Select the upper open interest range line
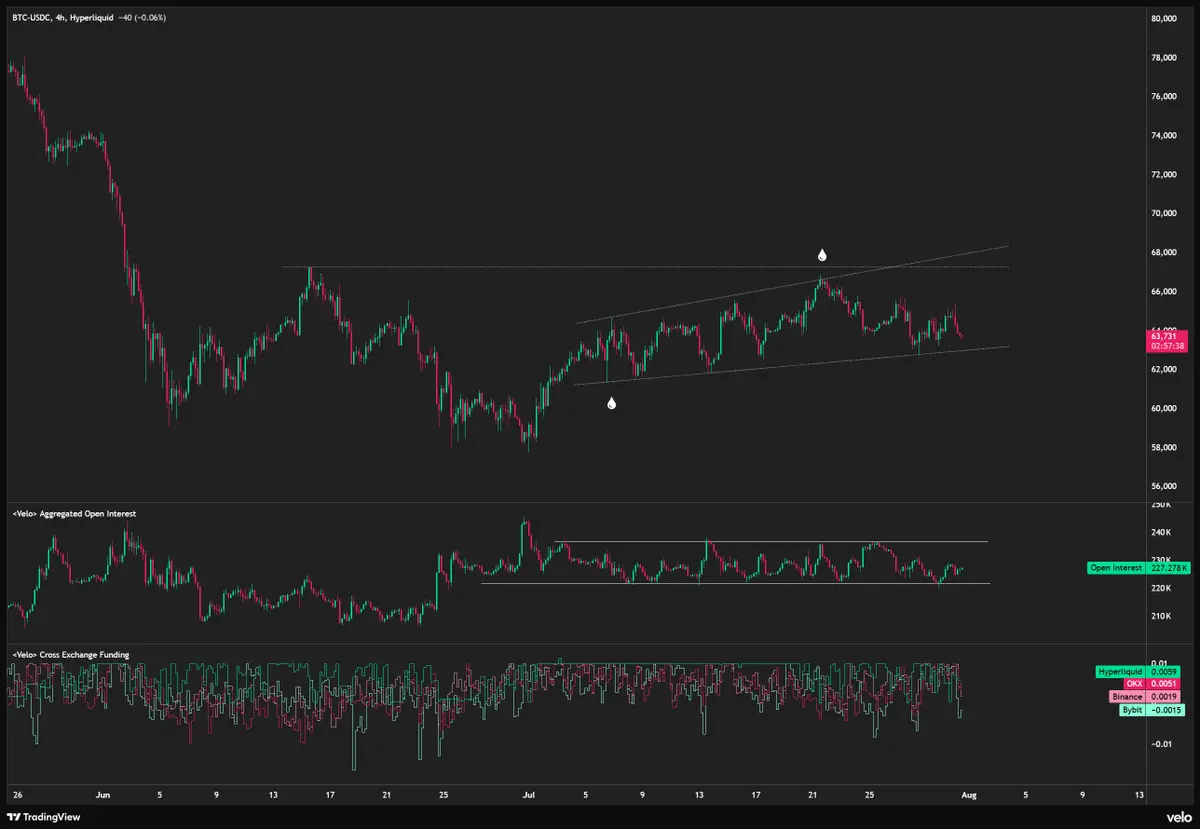The height and width of the screenshot is (829, 1200). (771, 542)
